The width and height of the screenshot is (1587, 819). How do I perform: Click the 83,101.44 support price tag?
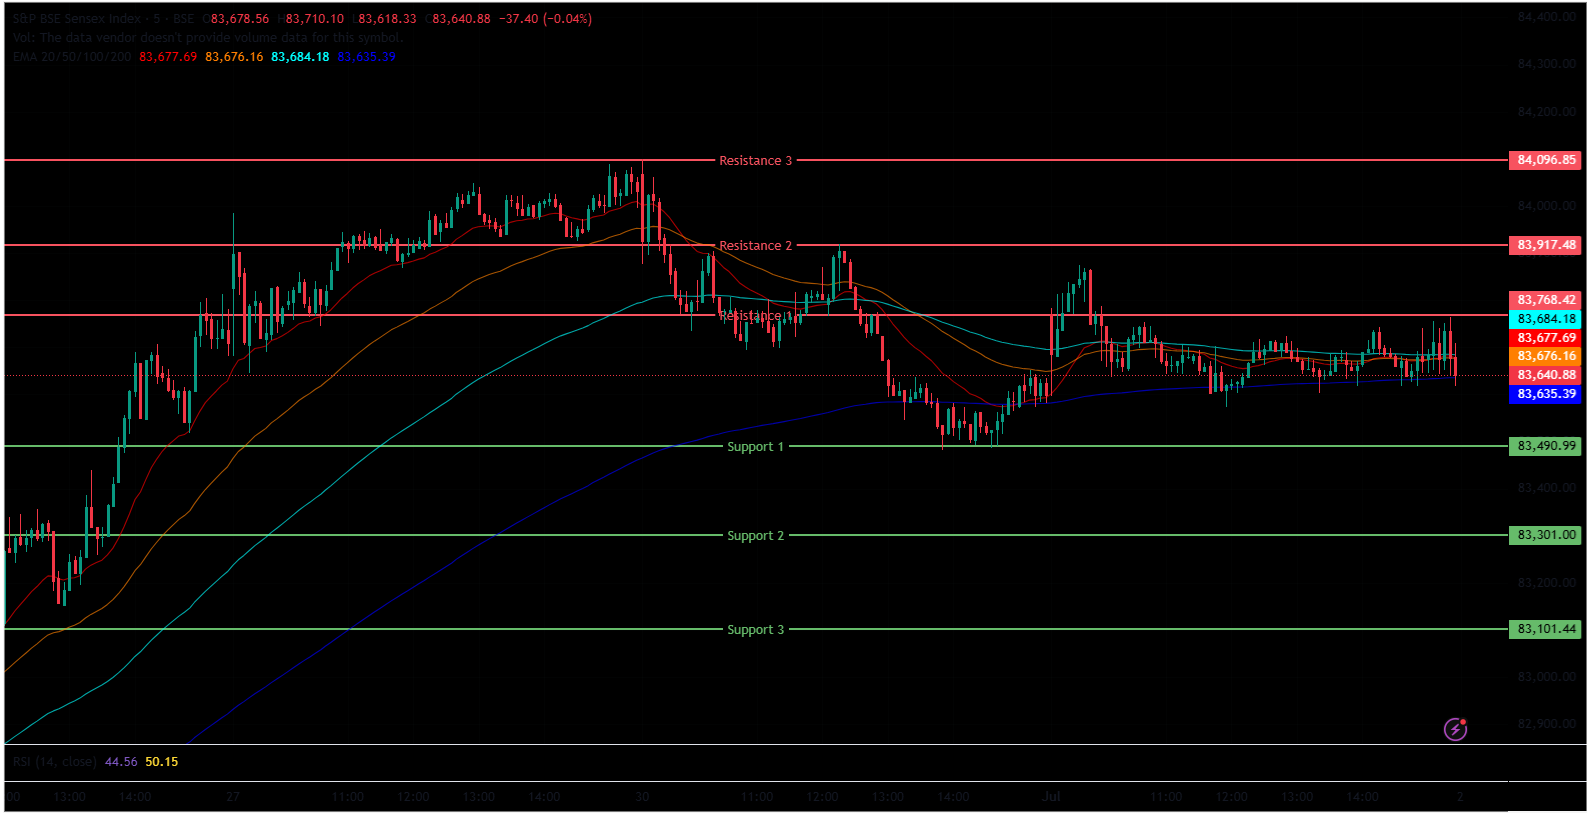coord(1545,629)
